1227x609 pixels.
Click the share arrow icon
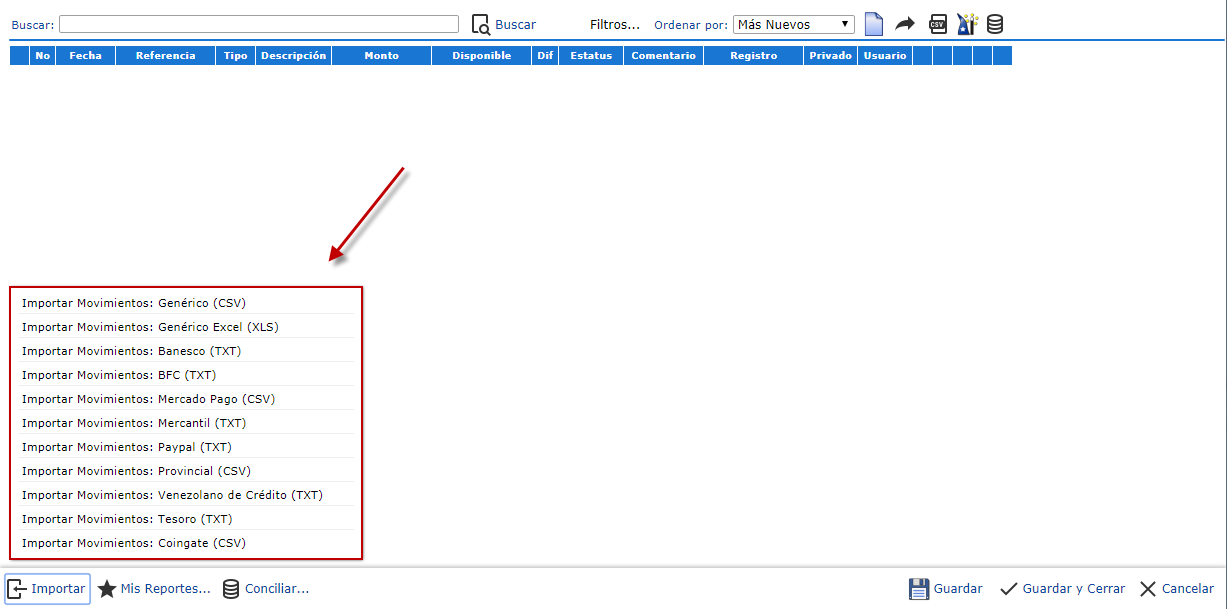coord(905,24)
